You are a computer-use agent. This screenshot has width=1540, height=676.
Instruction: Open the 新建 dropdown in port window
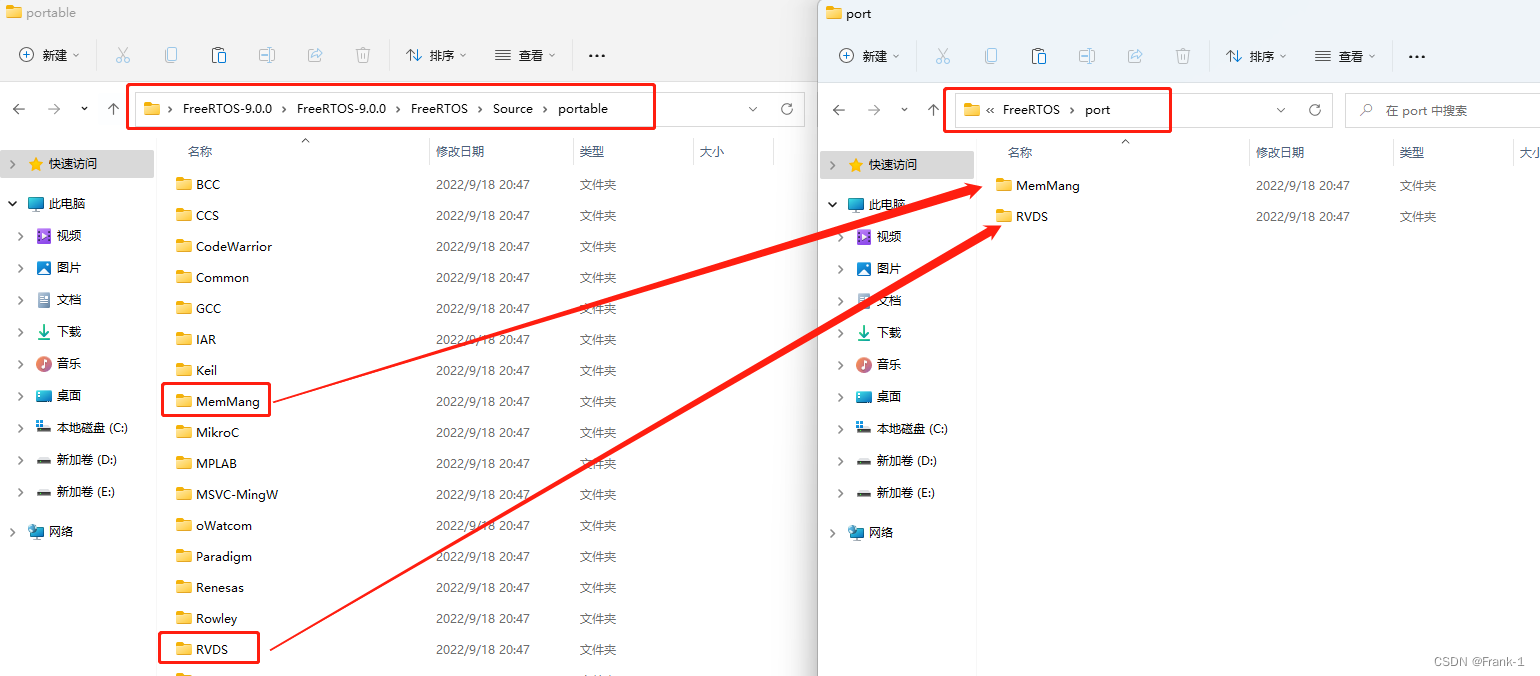coord(870,56)
